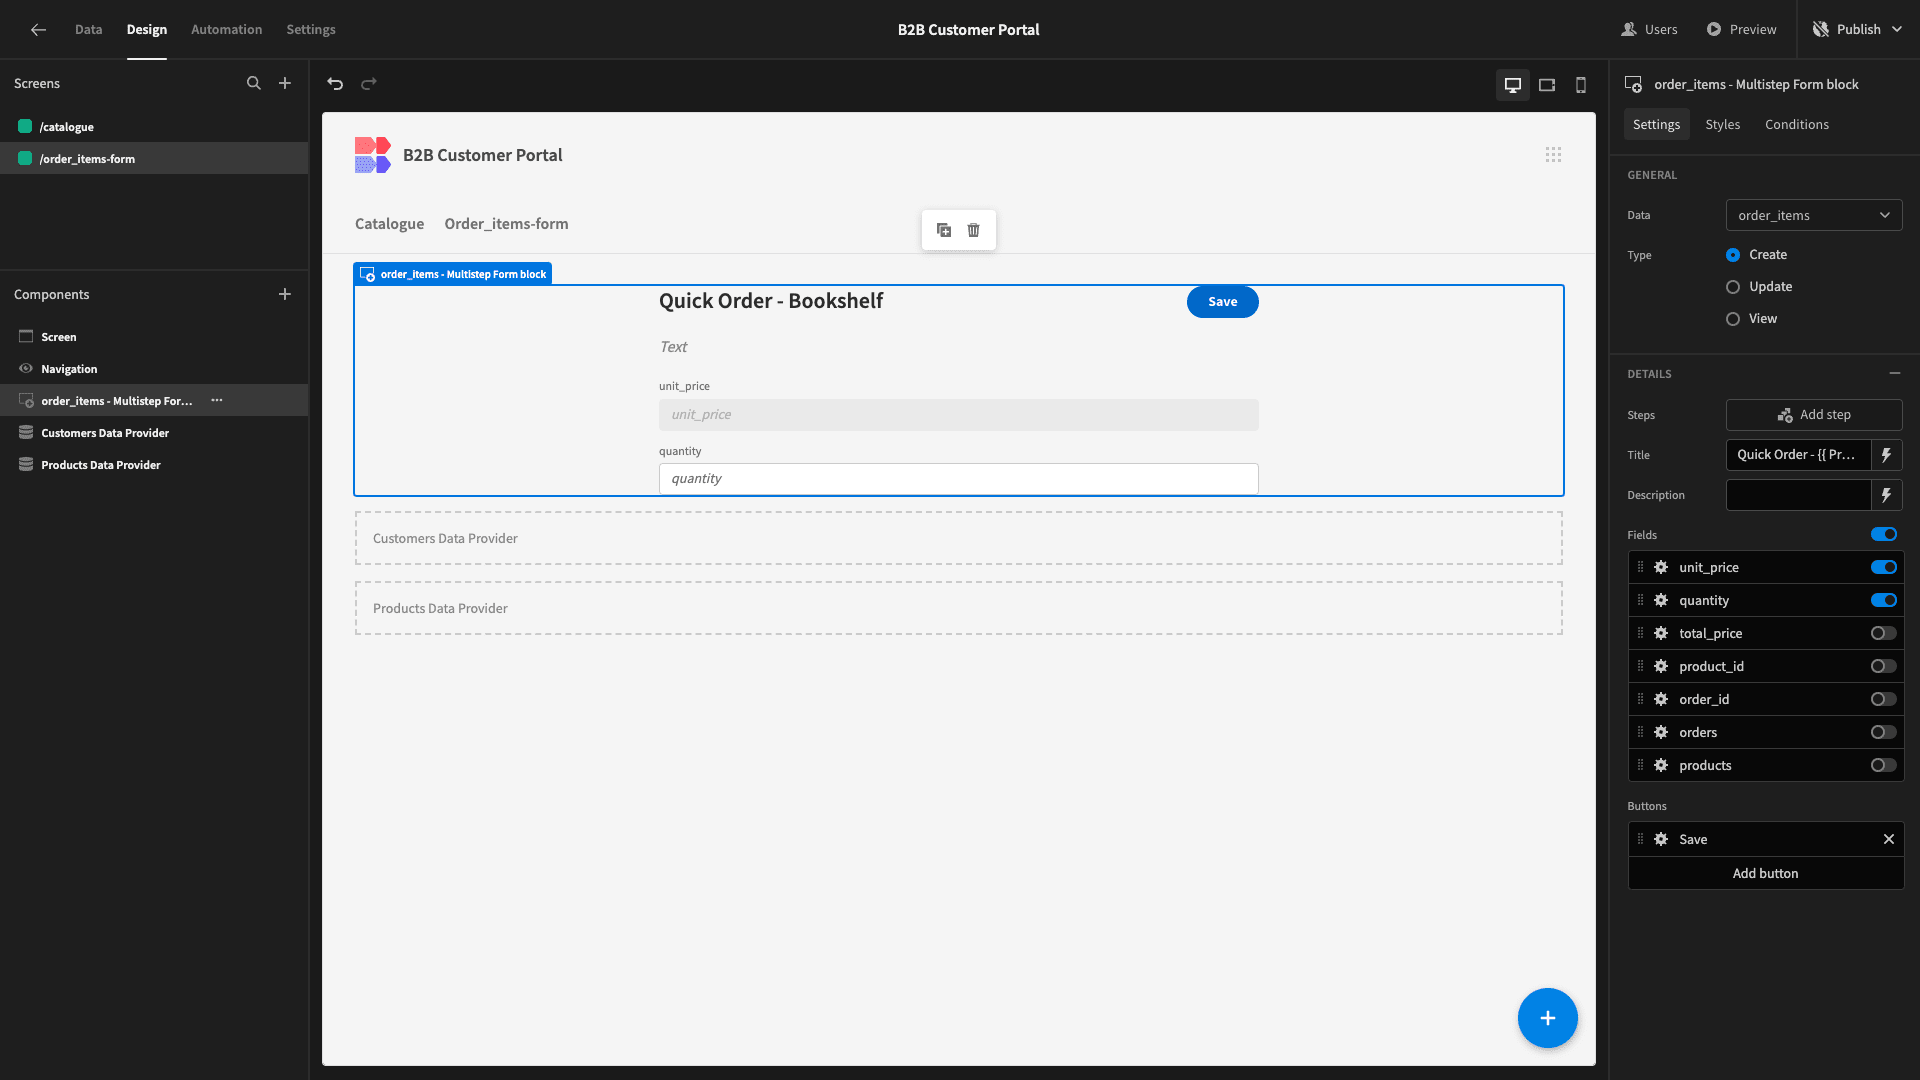This screenshot has height=1080, width=1920.
Task: Remove the Save button entry
Action: tap(1889, 839)
